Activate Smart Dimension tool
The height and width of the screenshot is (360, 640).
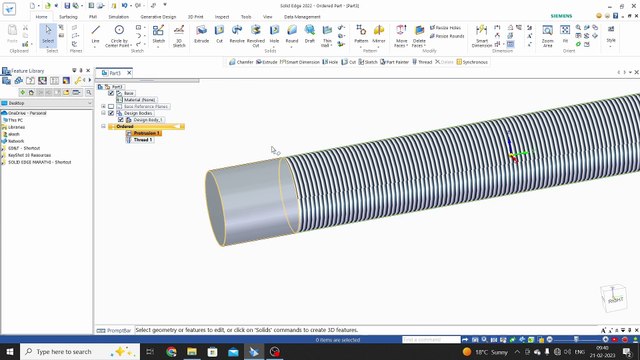click(482, 36)
